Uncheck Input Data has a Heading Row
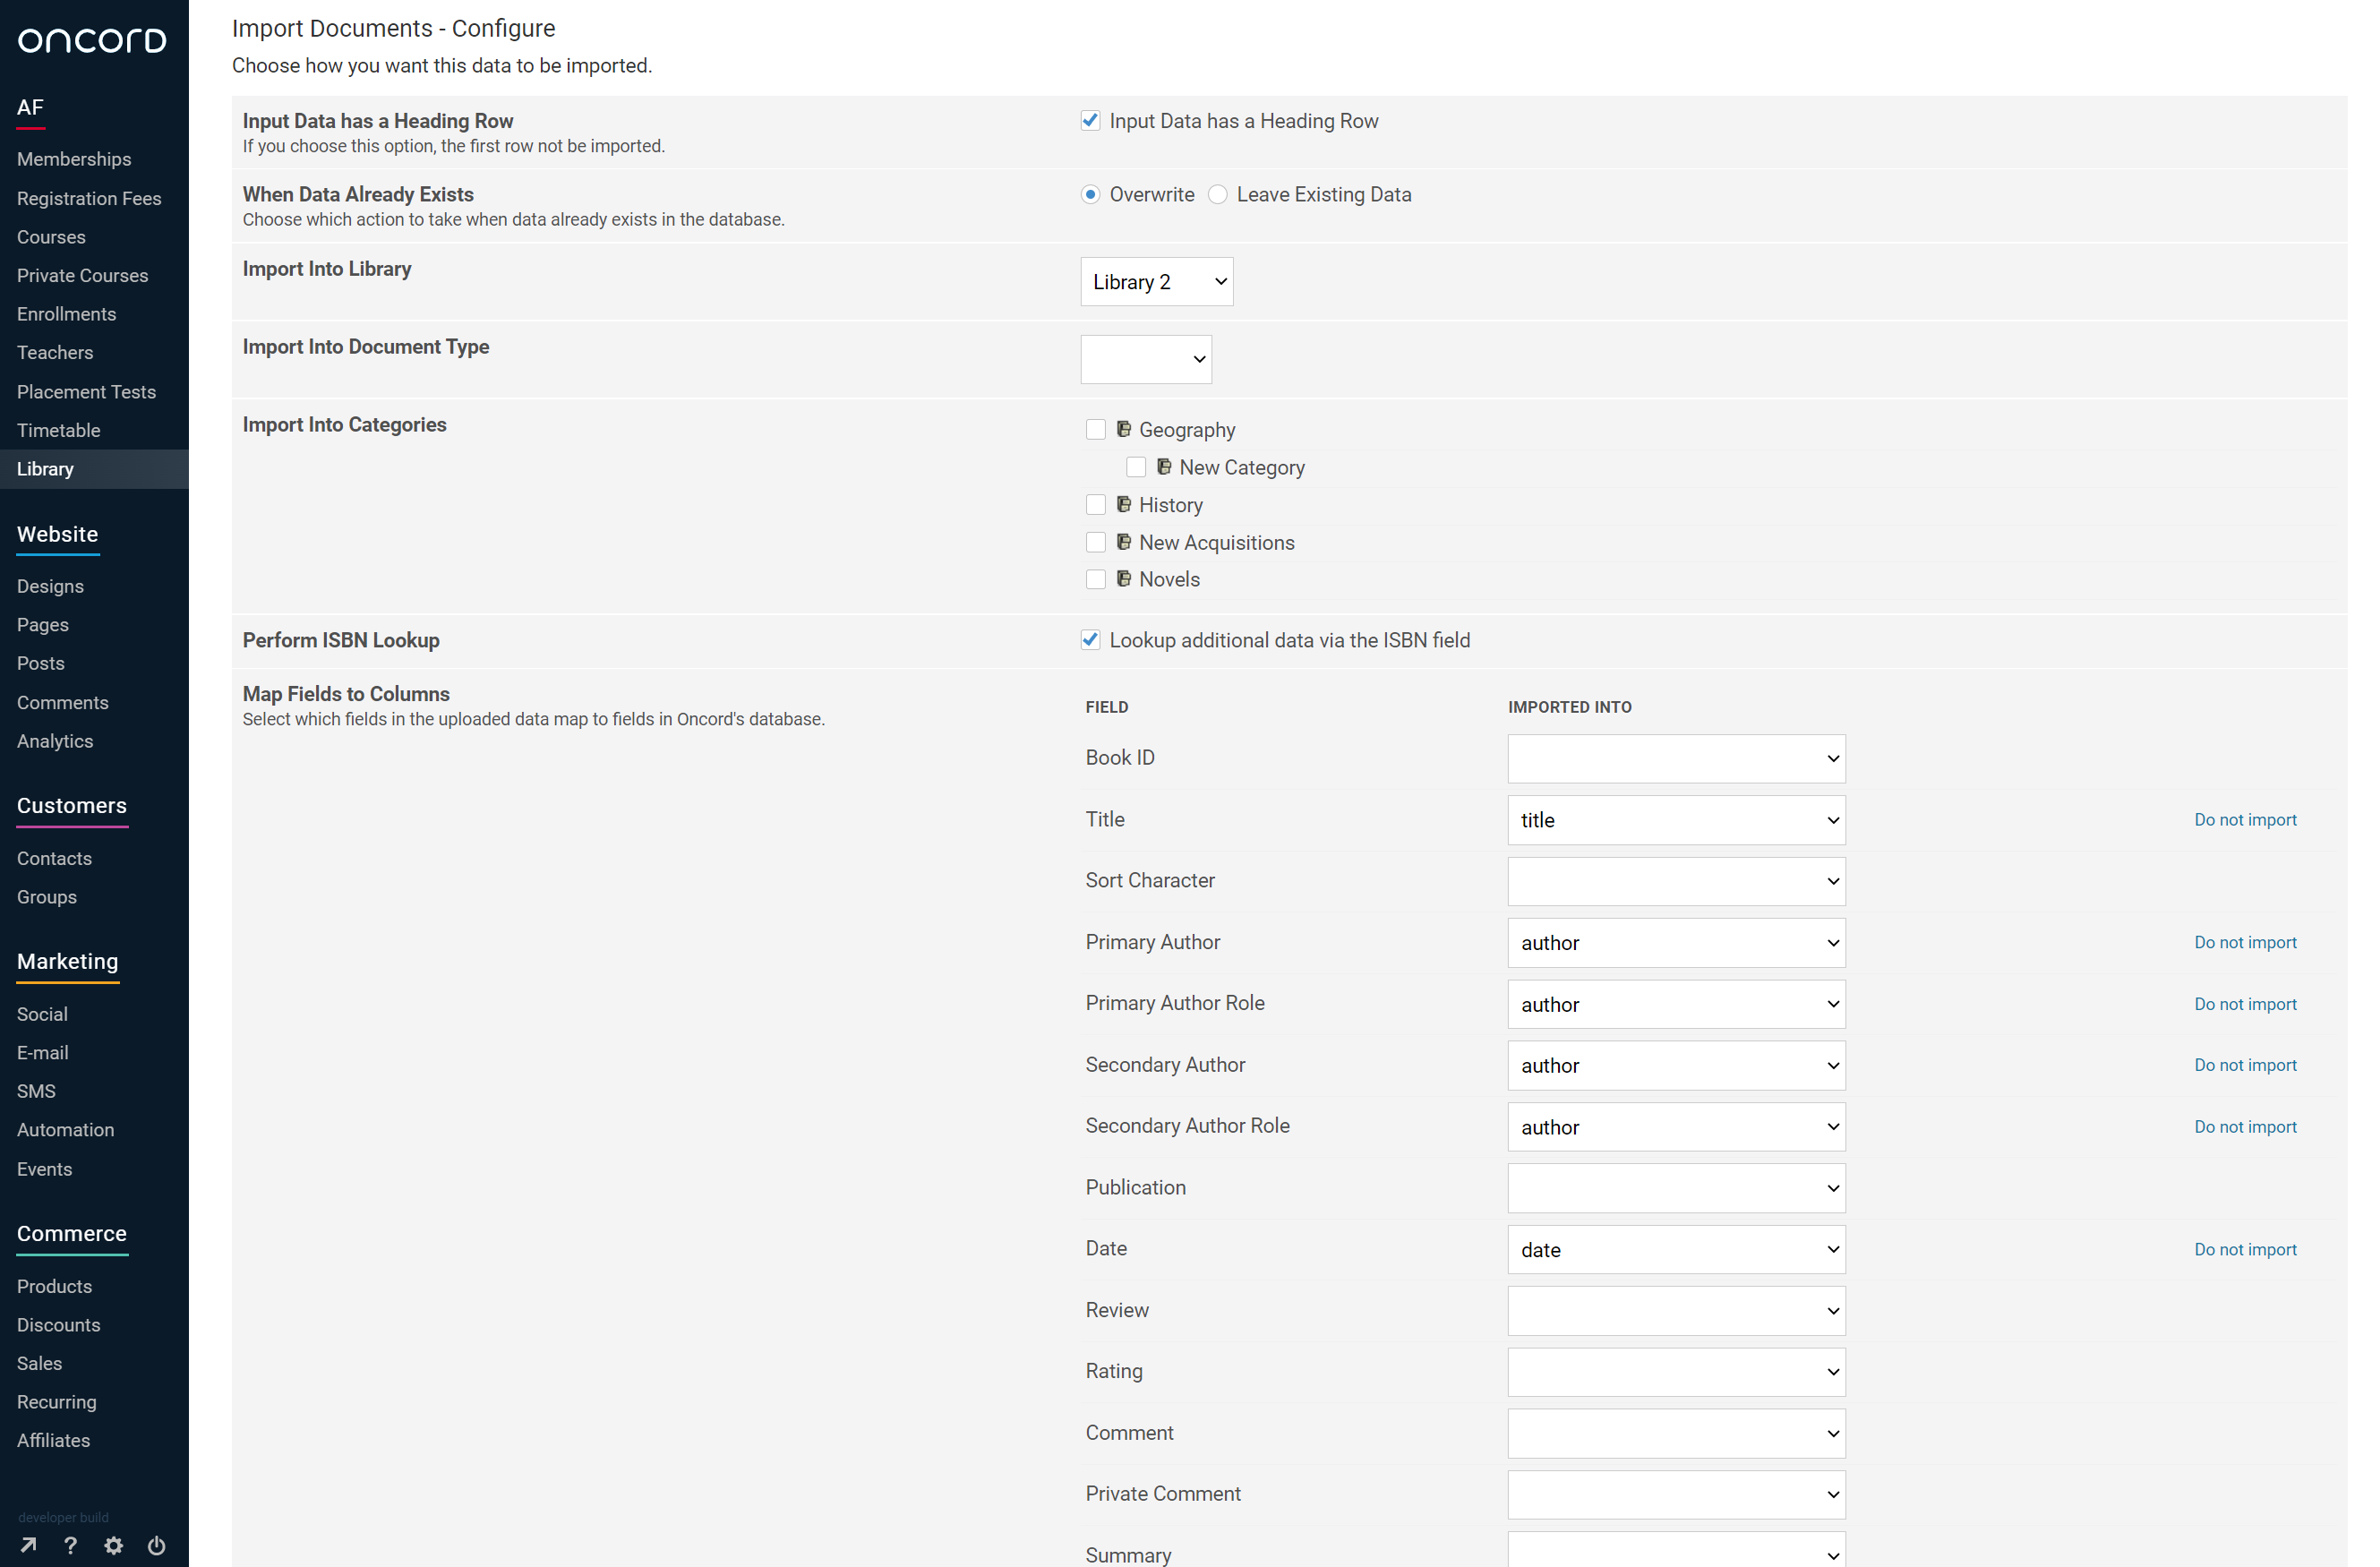Viewport: 2380px width, 1567px height. coord(1090,121)
